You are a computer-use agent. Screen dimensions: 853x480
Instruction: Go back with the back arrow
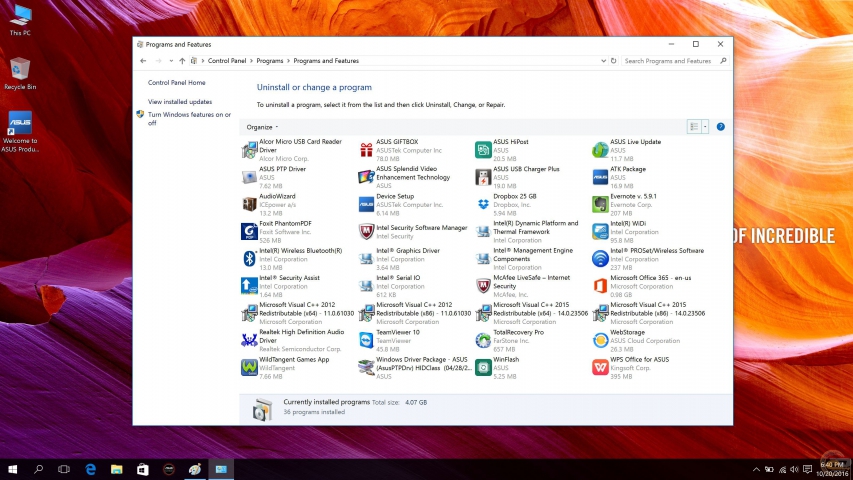[143, 61]
